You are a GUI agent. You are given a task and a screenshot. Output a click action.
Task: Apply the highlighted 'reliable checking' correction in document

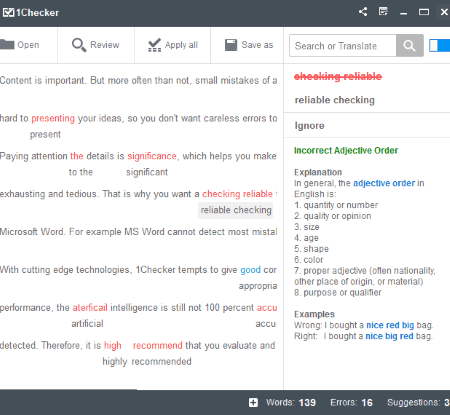tap(236, 210)
